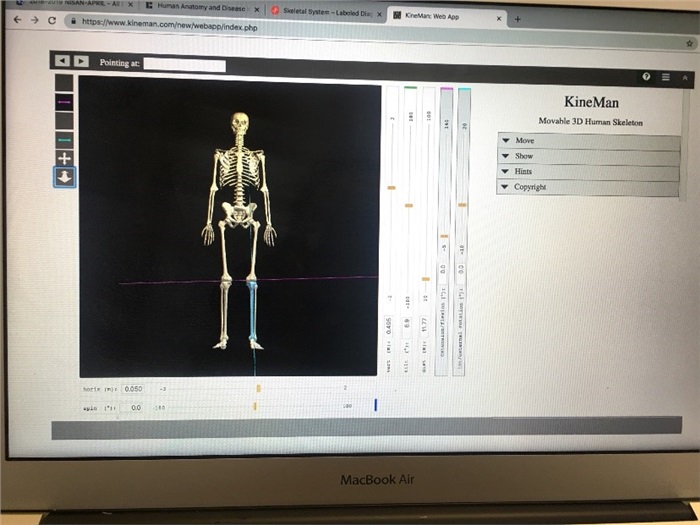Click the tilt value field 6.9
Screen dimensions: 700x525
click(x=407, y=325)
